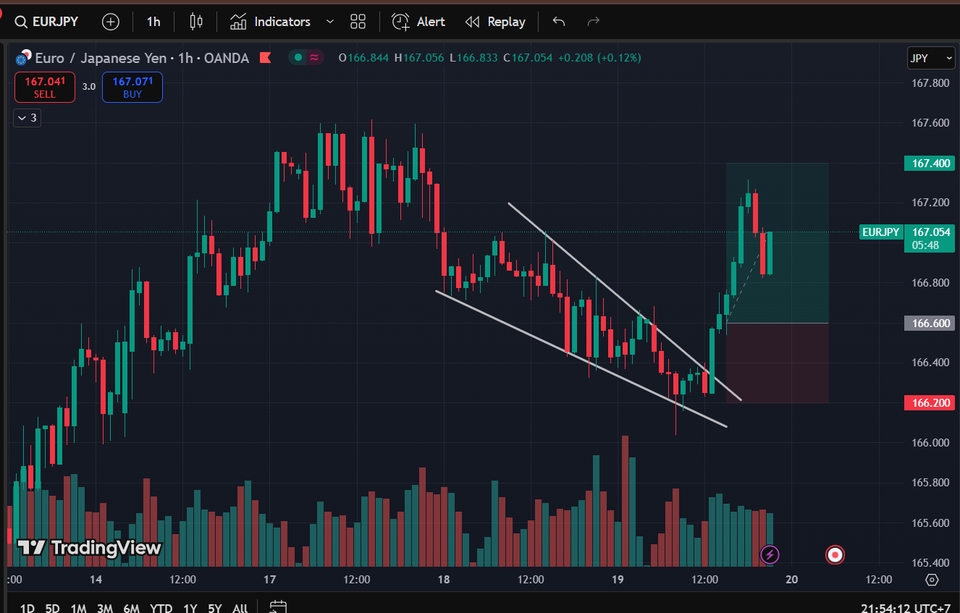This screenshot has height=613, width=960.
Task: Open chart settings gear near price scale
Action: [931, 579]
